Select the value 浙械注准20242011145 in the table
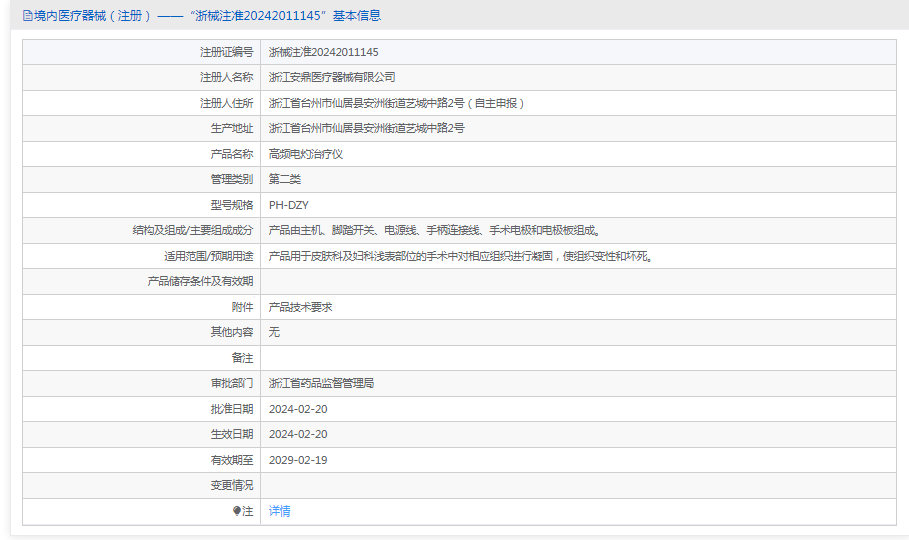Image resolution: width=909 pixels, height=540 pixels. coord(323,52)
